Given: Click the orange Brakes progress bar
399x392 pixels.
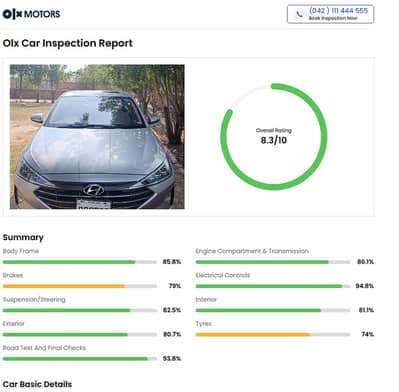Looking at the screenshot, I should click(80, 286).
